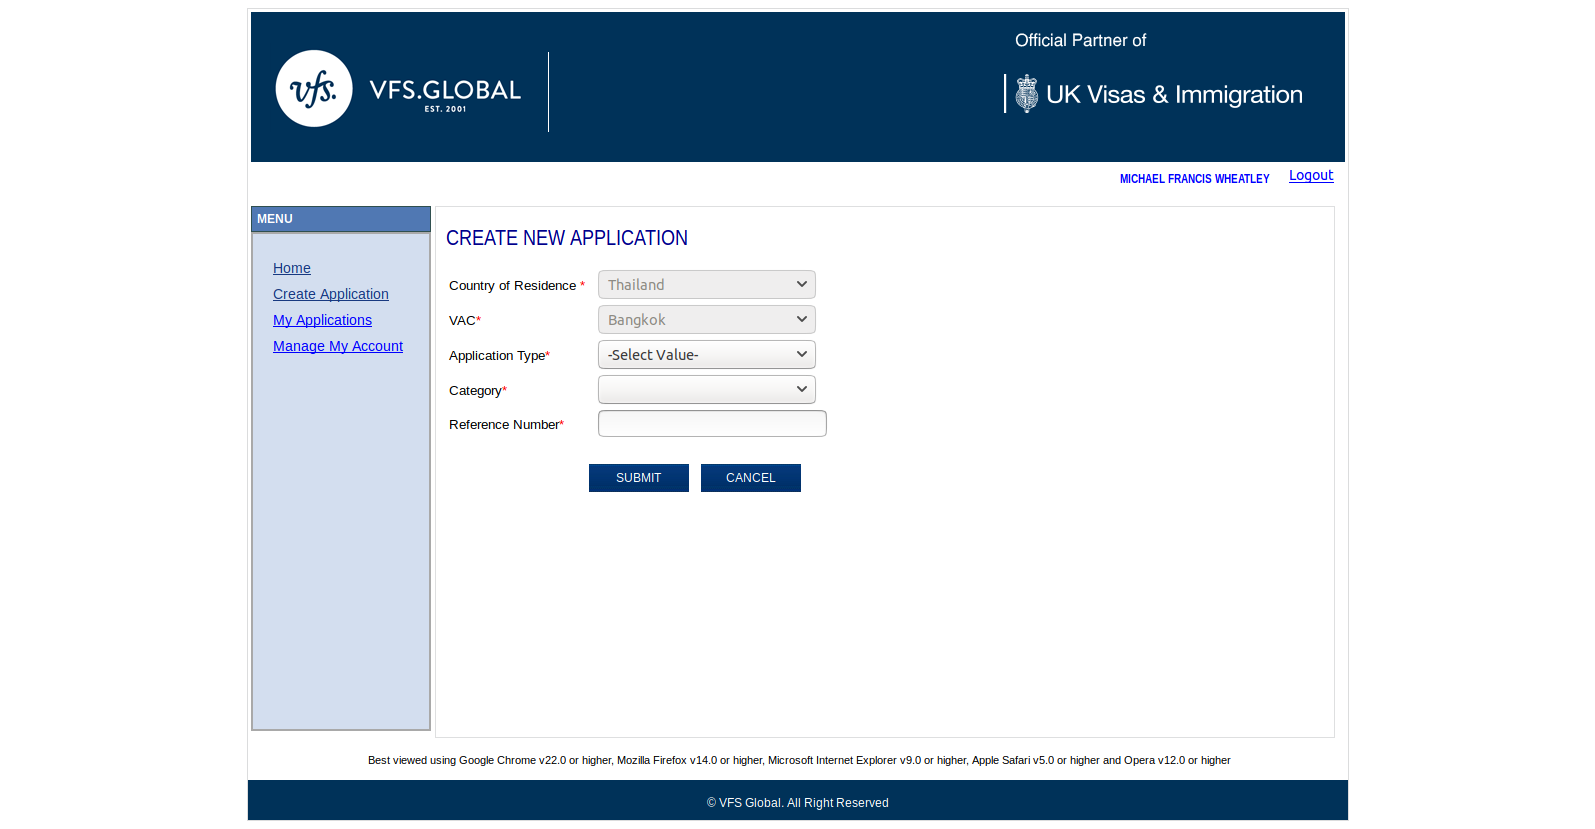The image size is (1595, 829).
Task: Click the UK Visas & Immigration title text
Action: [1174, 95]
